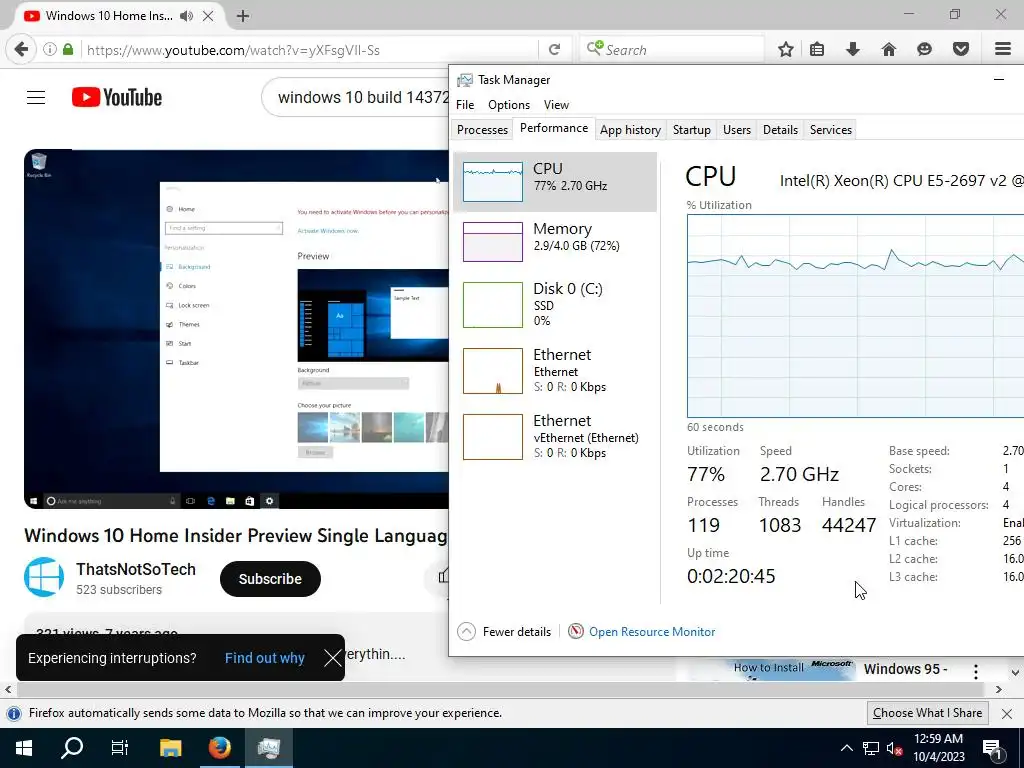Minimize the Task Manager window

pyautogui.click(x=999, y=80)
